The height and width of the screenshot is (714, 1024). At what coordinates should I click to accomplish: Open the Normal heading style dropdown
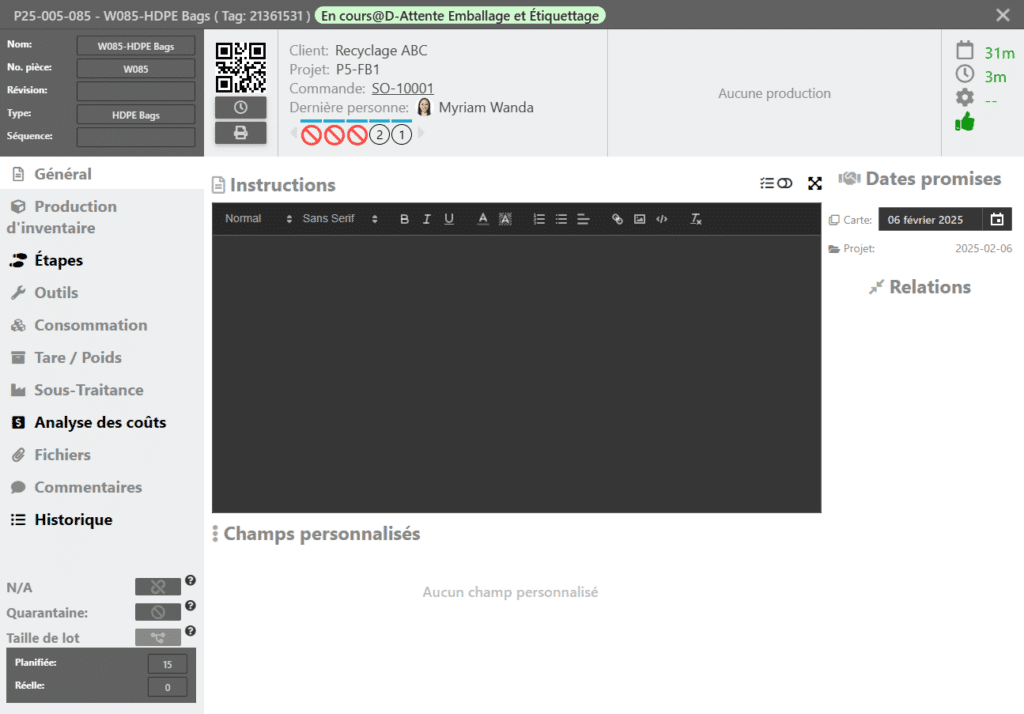pyautogui.click(x=258, y=219)
